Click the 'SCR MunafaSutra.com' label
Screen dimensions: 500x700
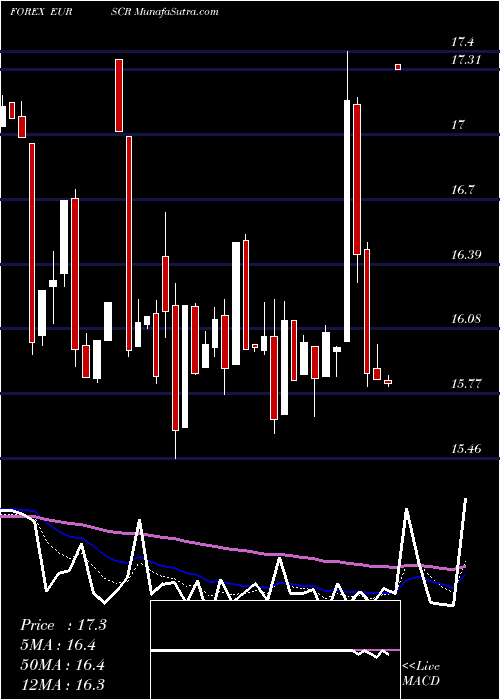[165, 12]
